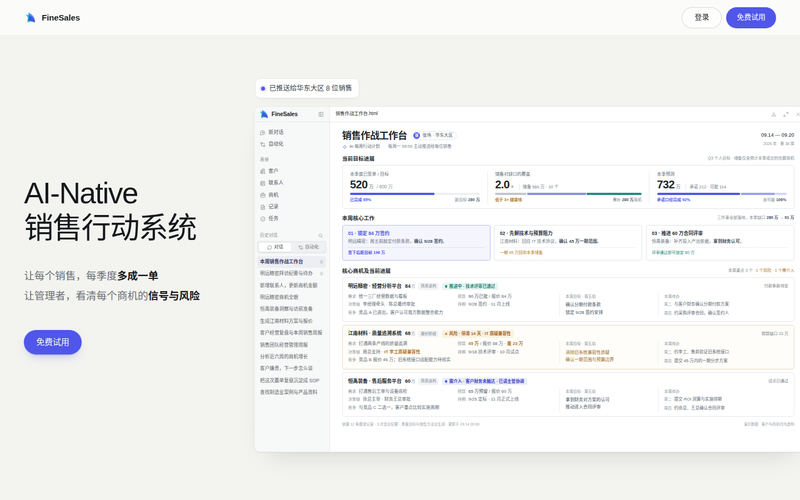Open the 03 · 推进 60 万合同评审 card
The height and width of the screenshot is (500, 800).
pyautogui.click(x=719, y=243)
